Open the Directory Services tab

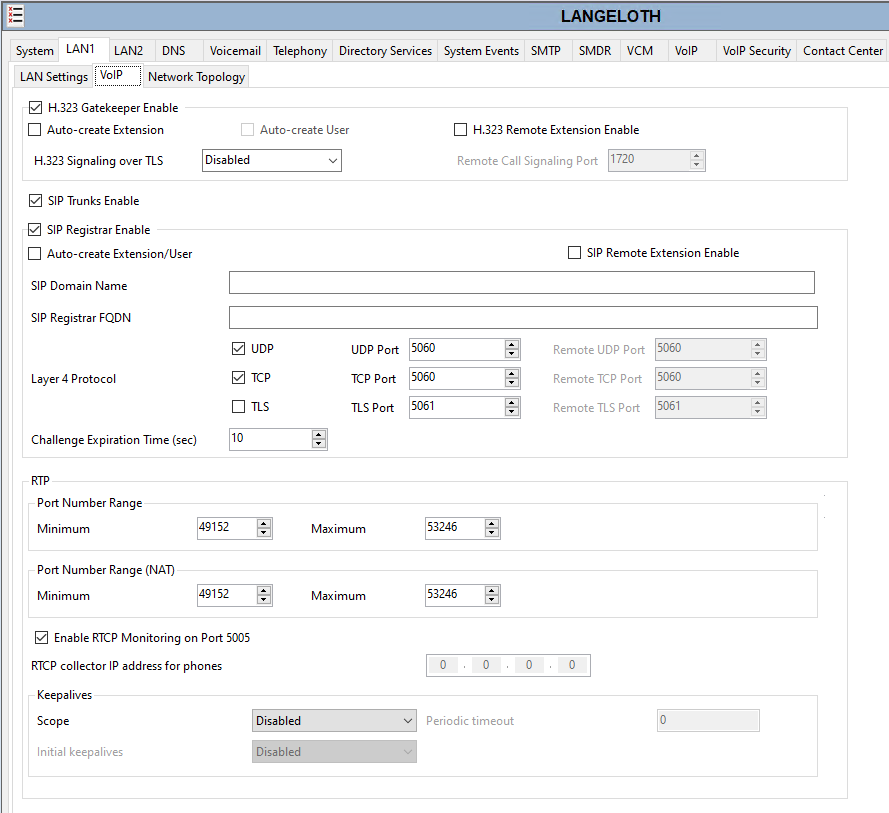(x=386, y=51)
